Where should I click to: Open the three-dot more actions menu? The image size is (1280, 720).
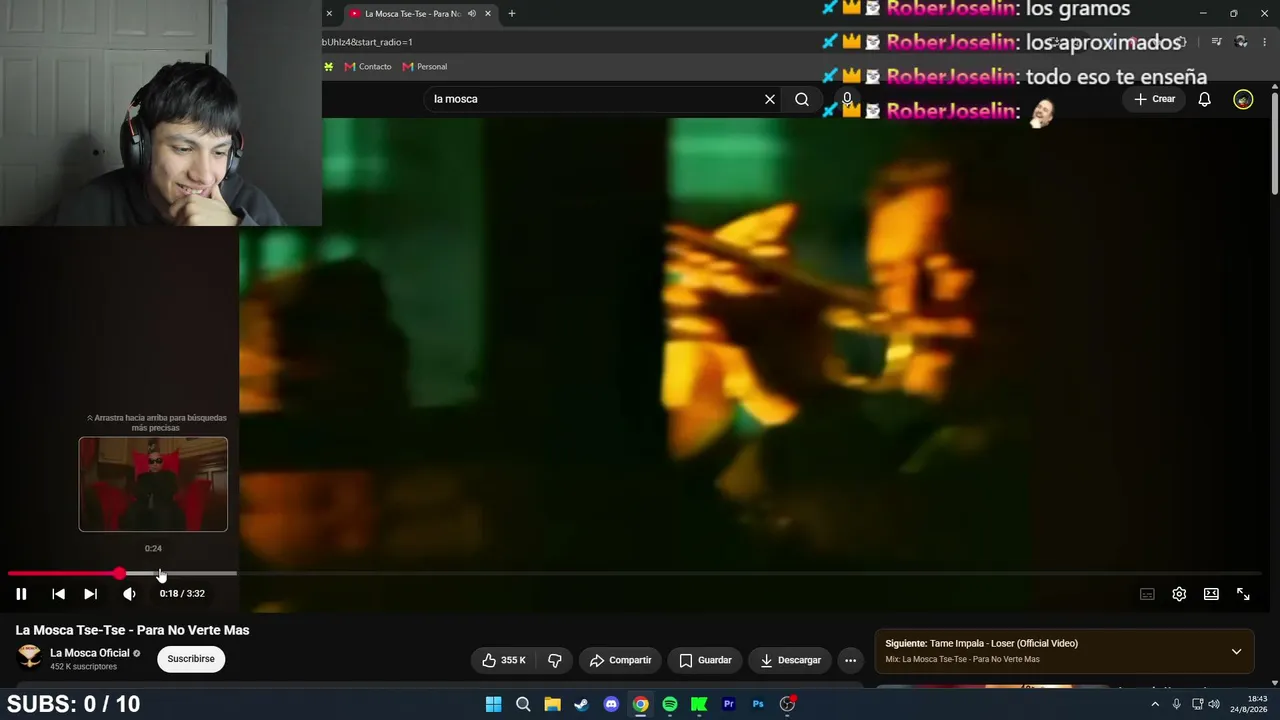850,660
